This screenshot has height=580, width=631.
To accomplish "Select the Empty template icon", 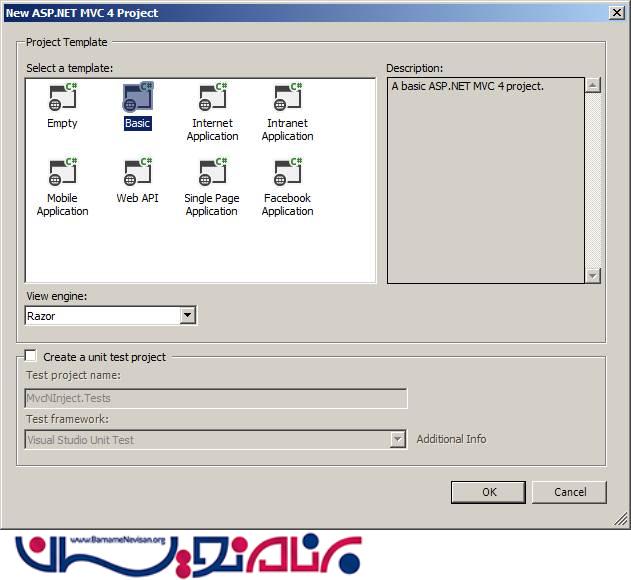I will 63,97.
